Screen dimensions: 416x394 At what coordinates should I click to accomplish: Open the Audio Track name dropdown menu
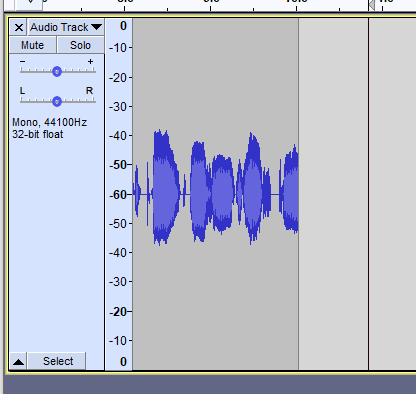coord(66,27)
